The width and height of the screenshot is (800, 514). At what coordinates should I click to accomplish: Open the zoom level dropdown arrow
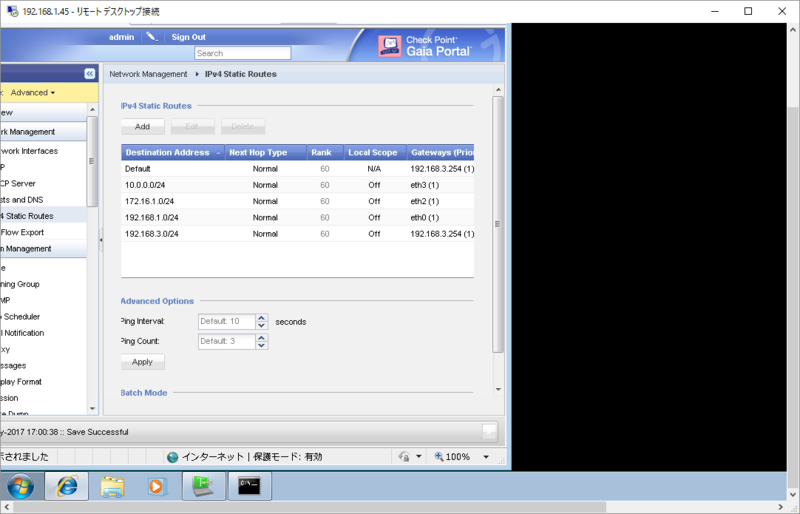coord(486,457)
